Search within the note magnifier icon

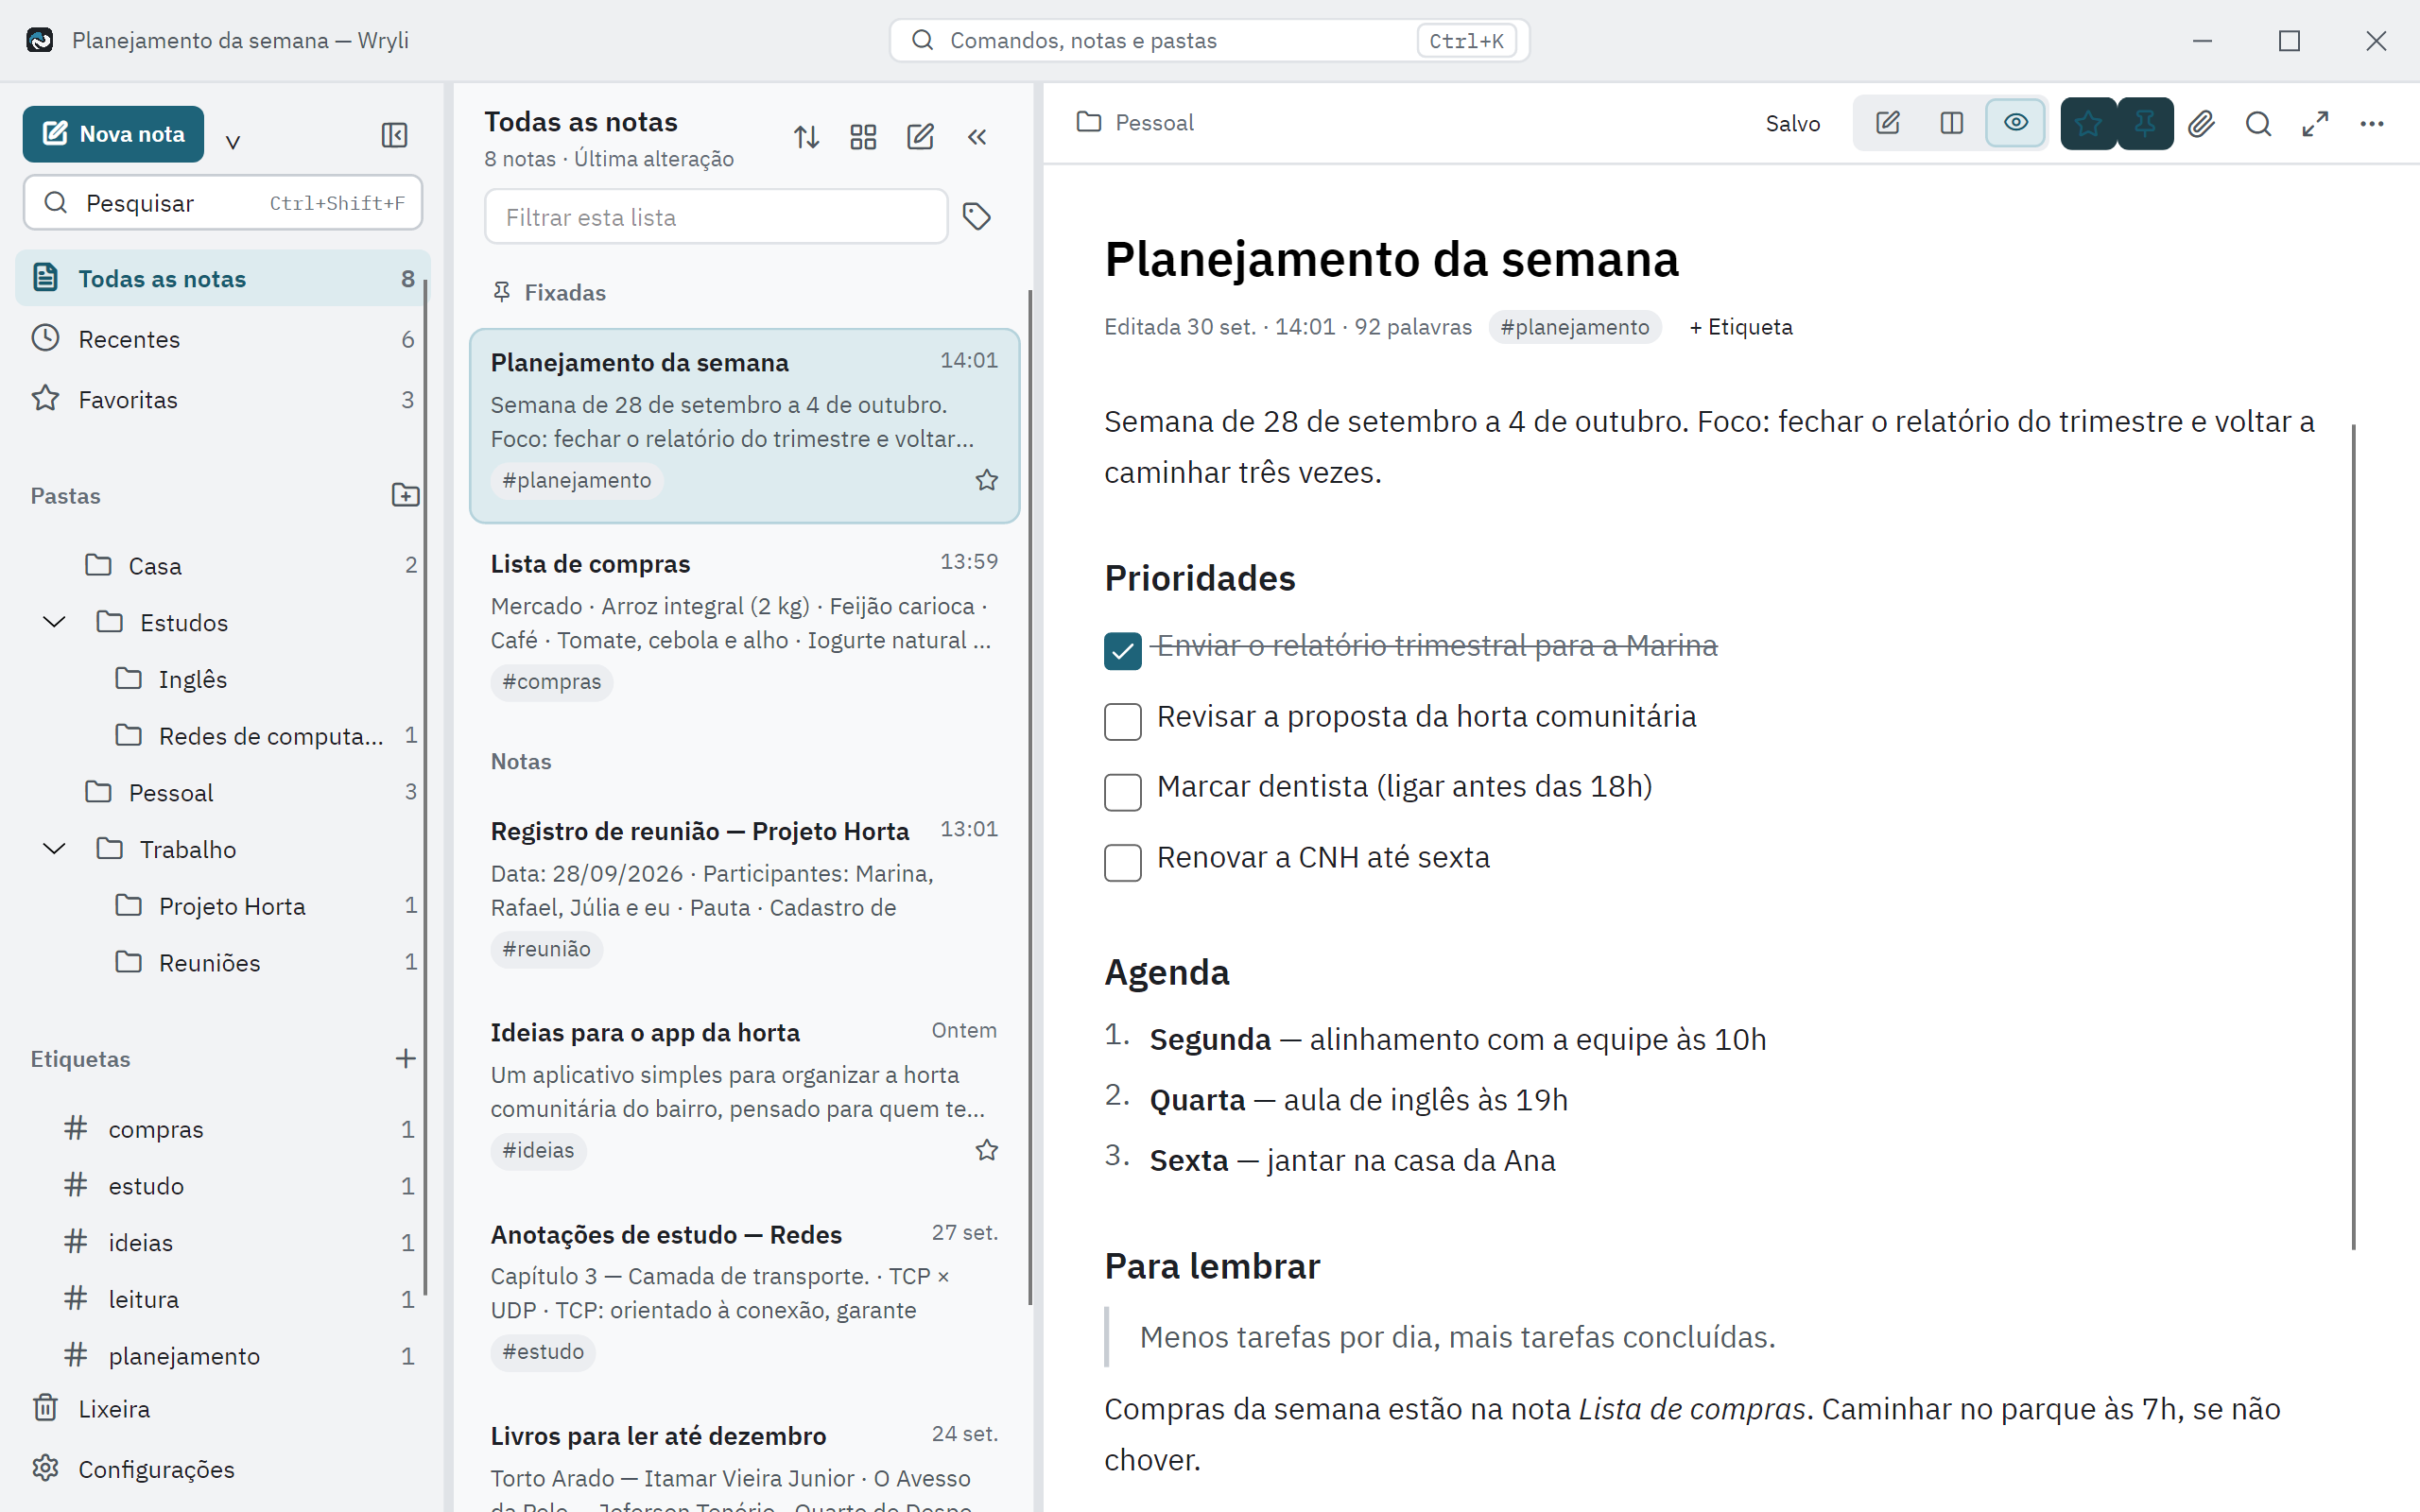coord(2258,124)
